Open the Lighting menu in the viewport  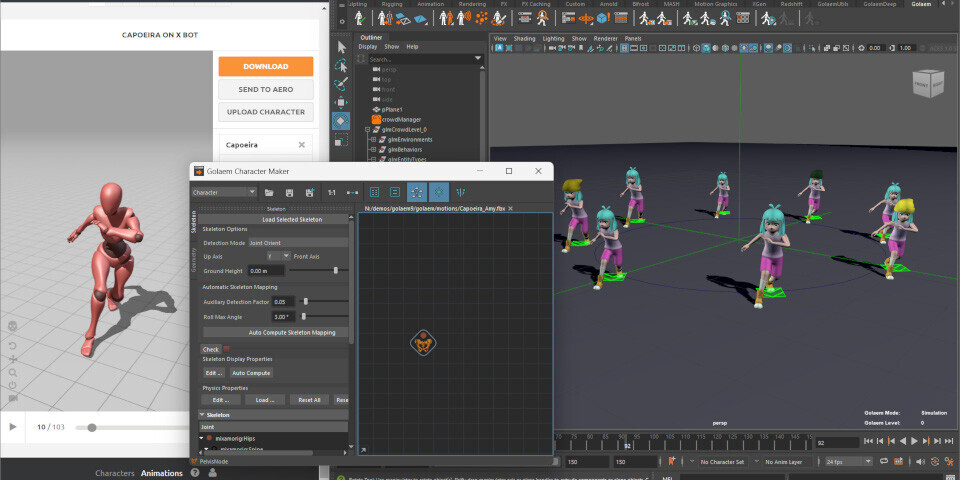[x=553, y=38]
